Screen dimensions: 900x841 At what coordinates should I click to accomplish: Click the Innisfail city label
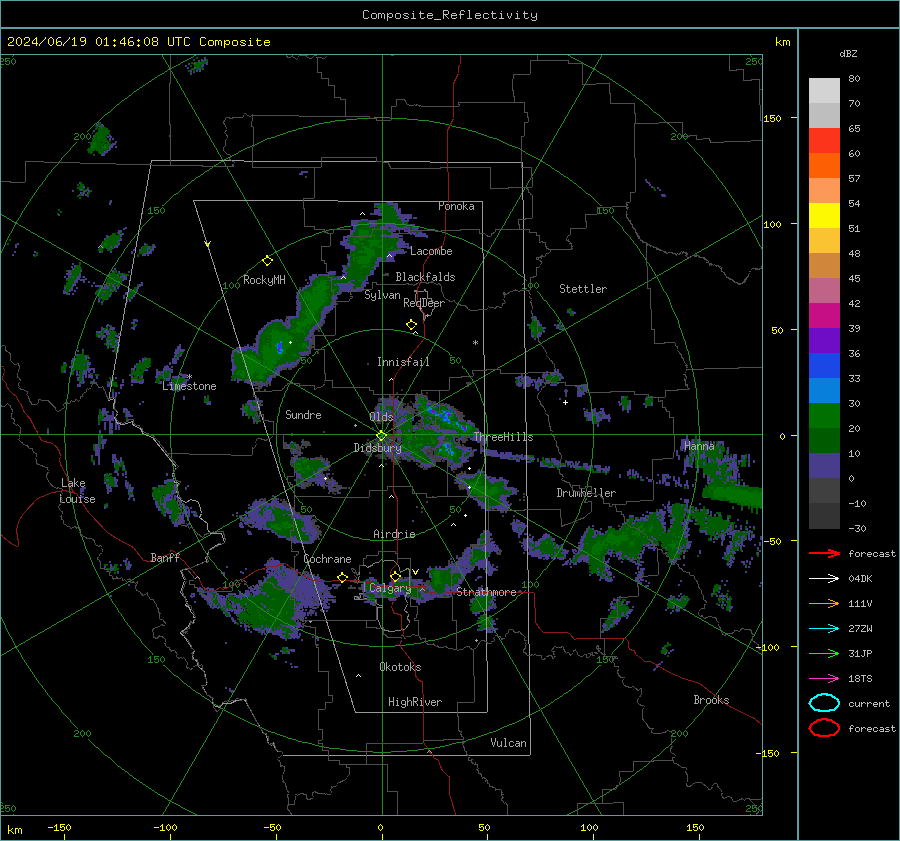(x=403, y=362)
